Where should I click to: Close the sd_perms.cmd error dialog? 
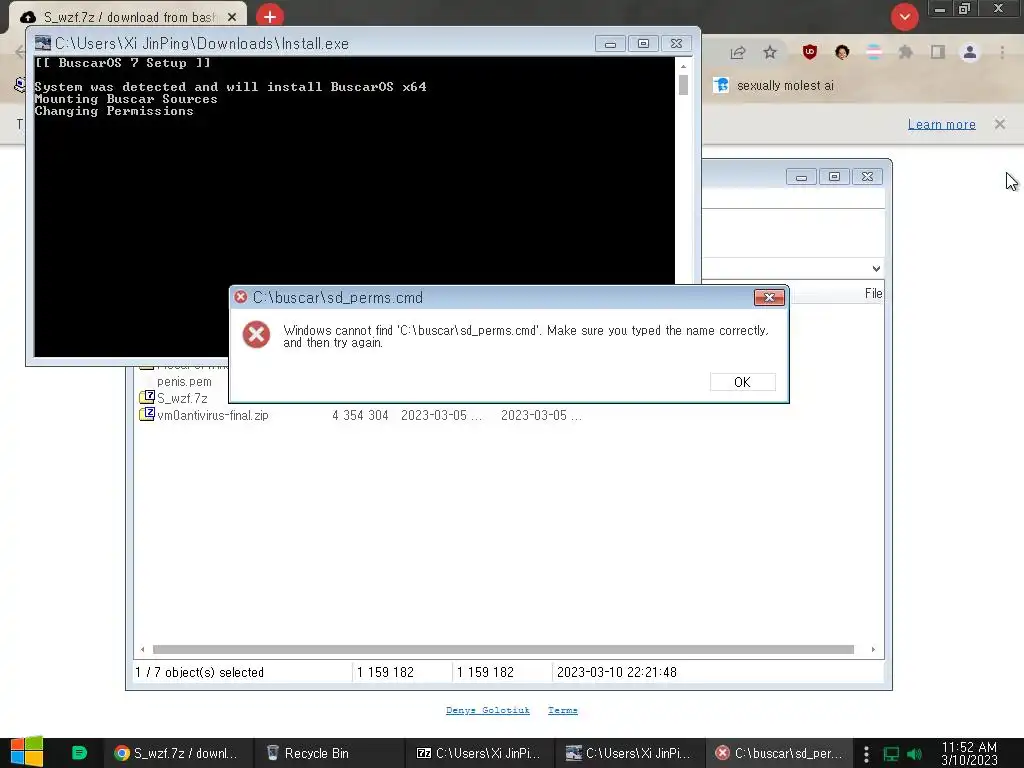point(769,298)
